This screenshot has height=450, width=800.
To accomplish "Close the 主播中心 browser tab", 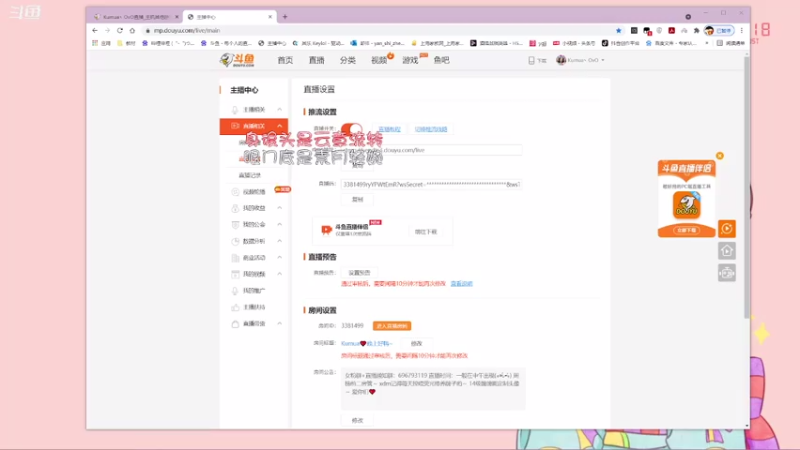I will pos(270,17).
